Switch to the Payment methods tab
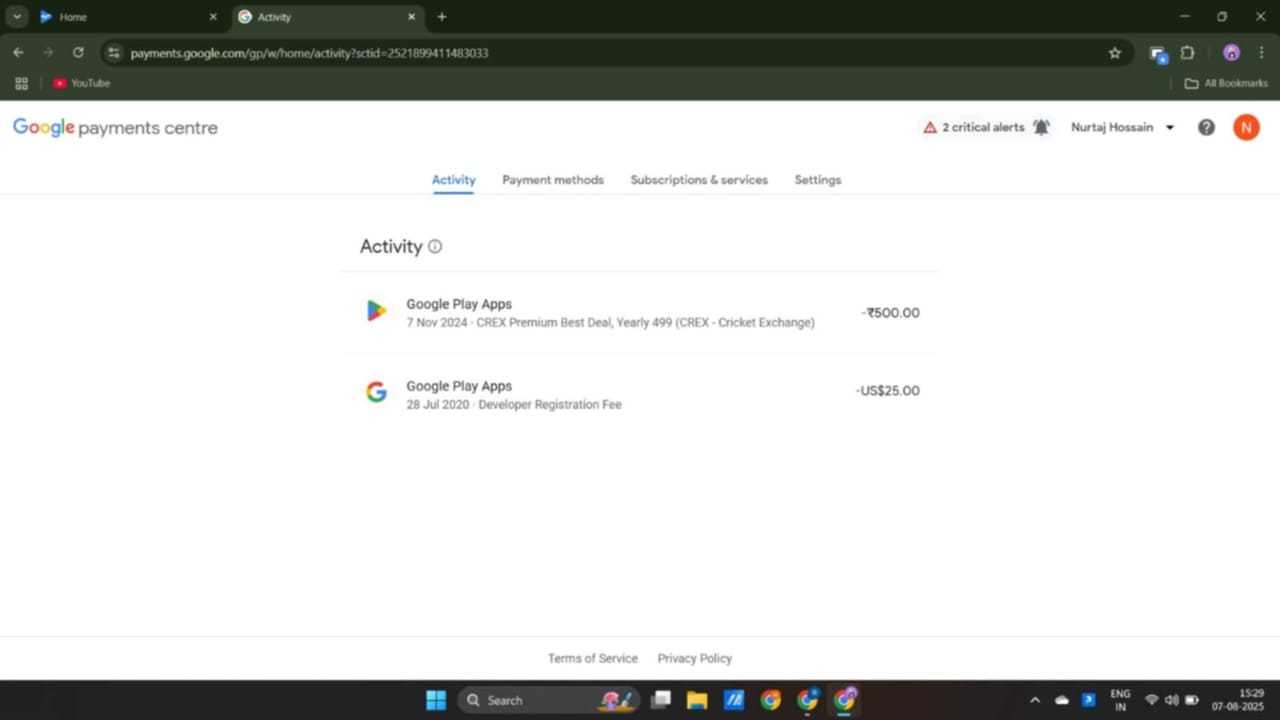The image size is (1280, 720). 553,180
